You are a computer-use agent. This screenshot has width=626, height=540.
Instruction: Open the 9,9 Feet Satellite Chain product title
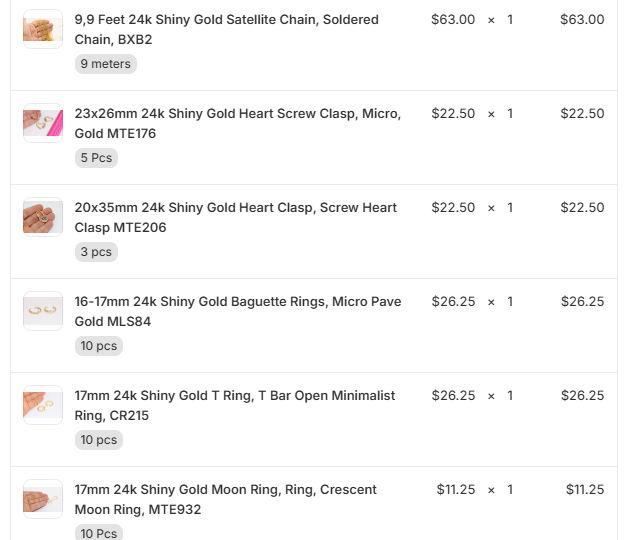[226, 30]
